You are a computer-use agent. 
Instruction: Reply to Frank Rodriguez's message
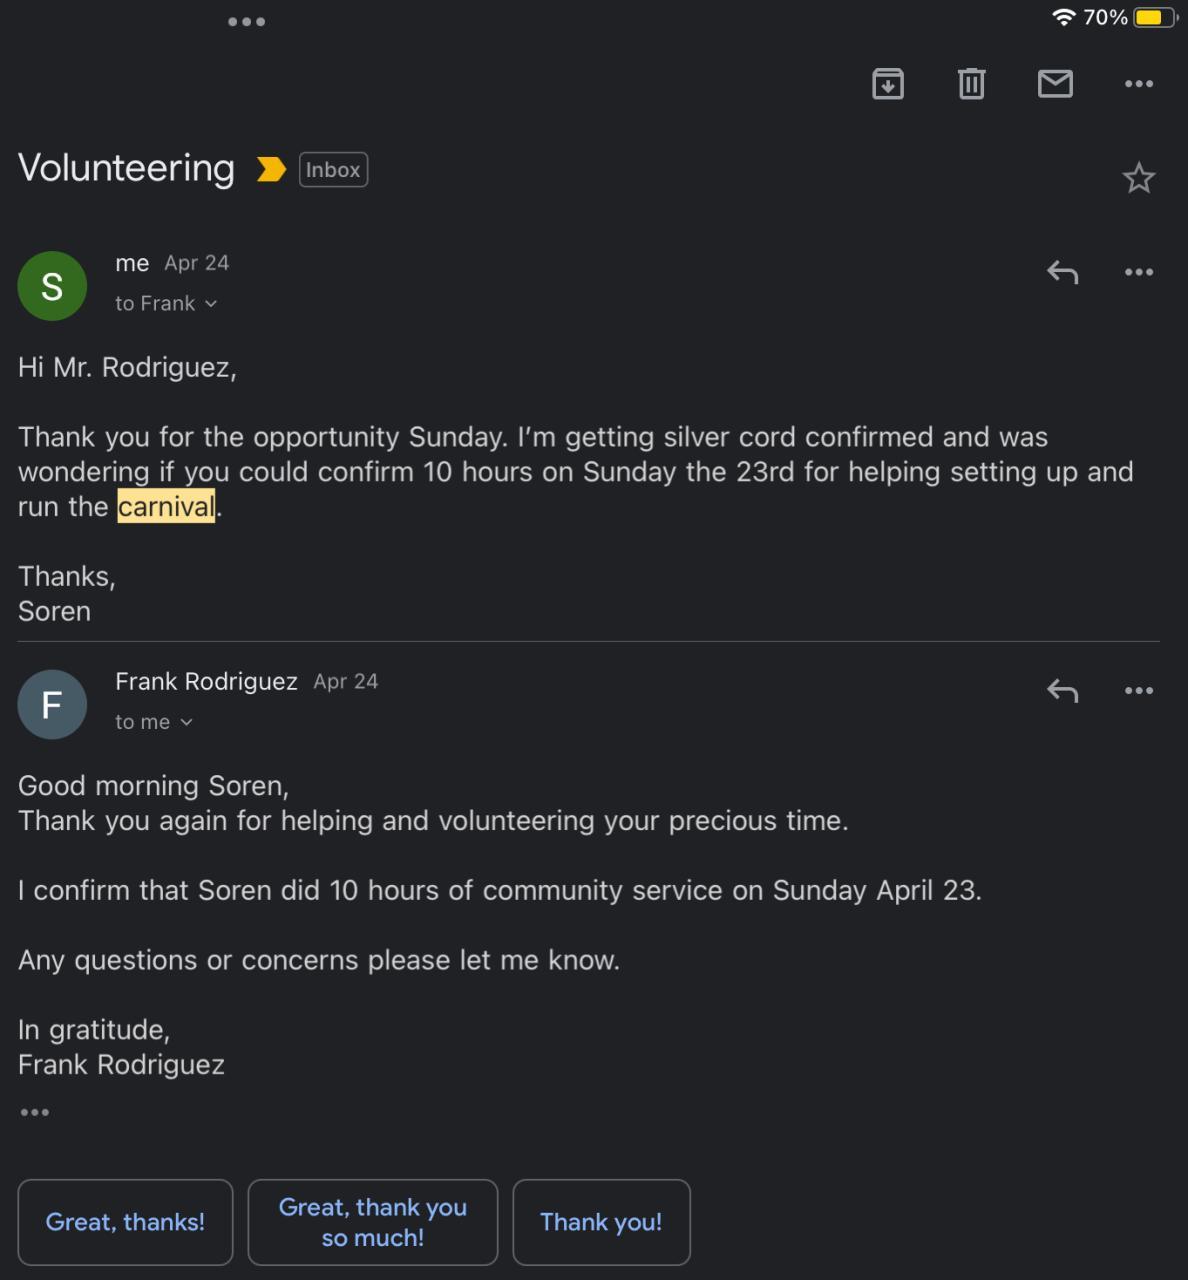click(1062, 691)
